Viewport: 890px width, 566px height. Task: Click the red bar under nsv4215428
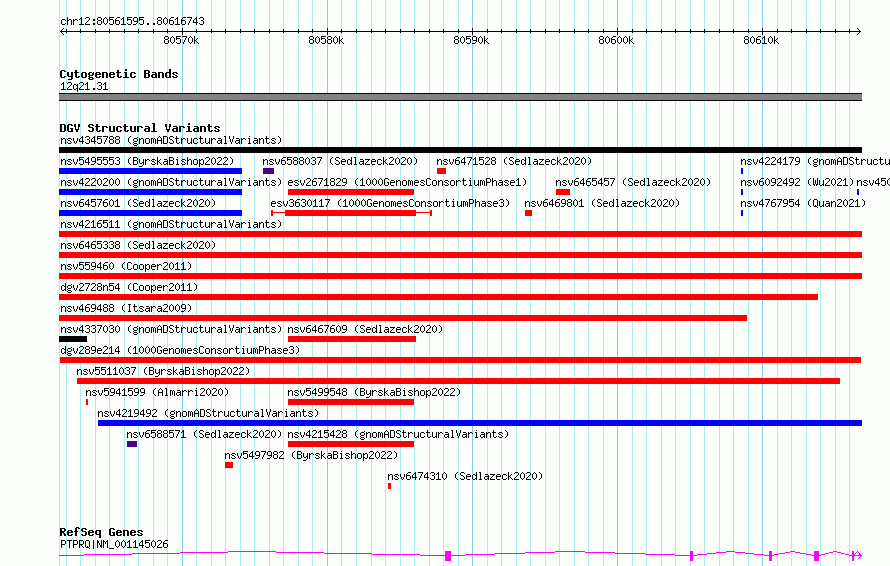351,444
